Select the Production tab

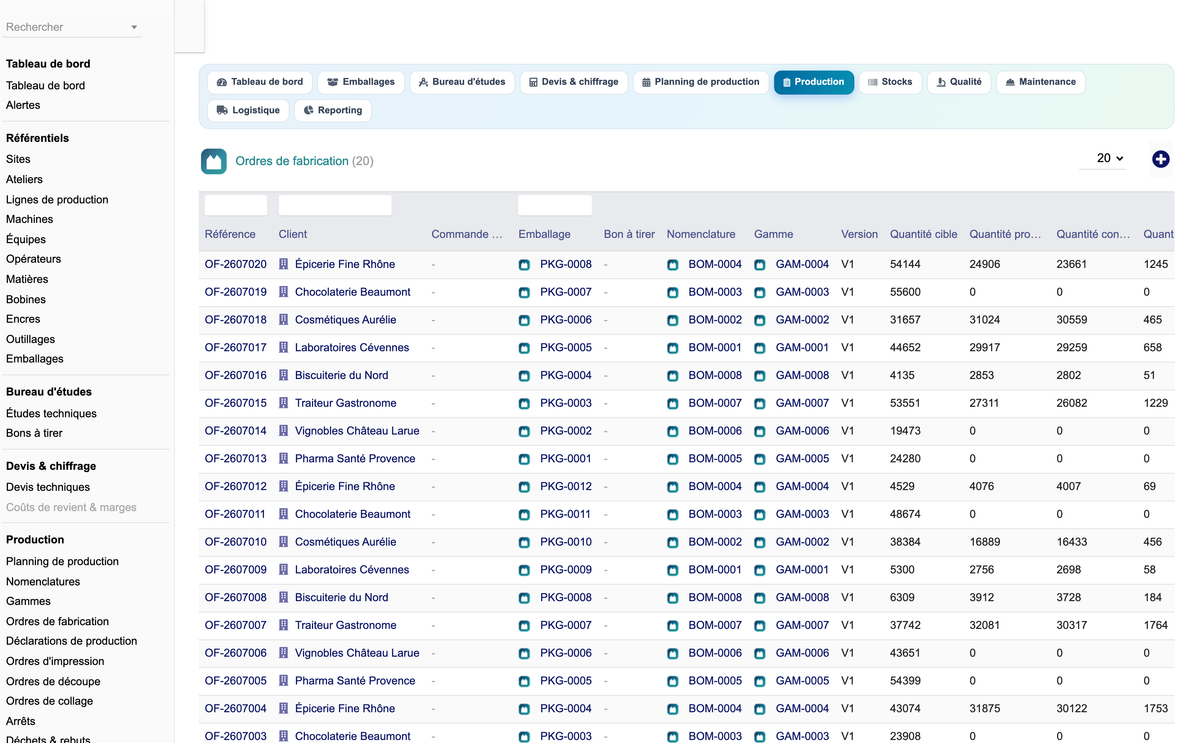coord(813,82)
